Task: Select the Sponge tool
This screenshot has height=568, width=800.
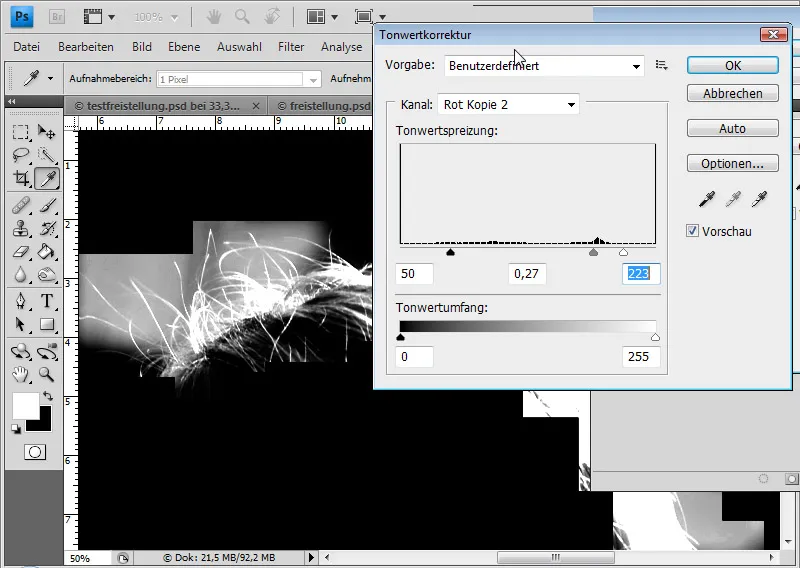Action: tap(47, 275)
